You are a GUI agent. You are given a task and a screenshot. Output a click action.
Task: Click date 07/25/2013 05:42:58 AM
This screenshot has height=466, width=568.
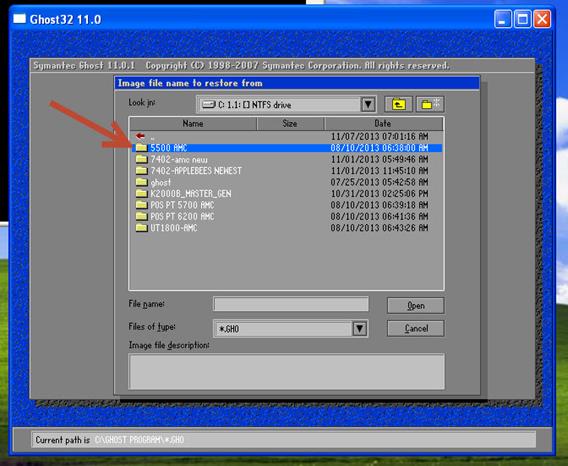[x=379, y=182]
